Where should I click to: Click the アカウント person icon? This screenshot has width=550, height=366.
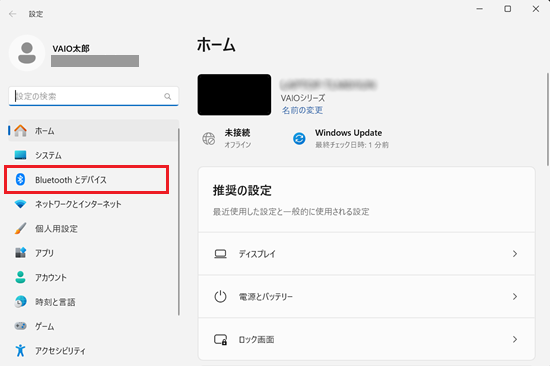[x=20, y=277]
